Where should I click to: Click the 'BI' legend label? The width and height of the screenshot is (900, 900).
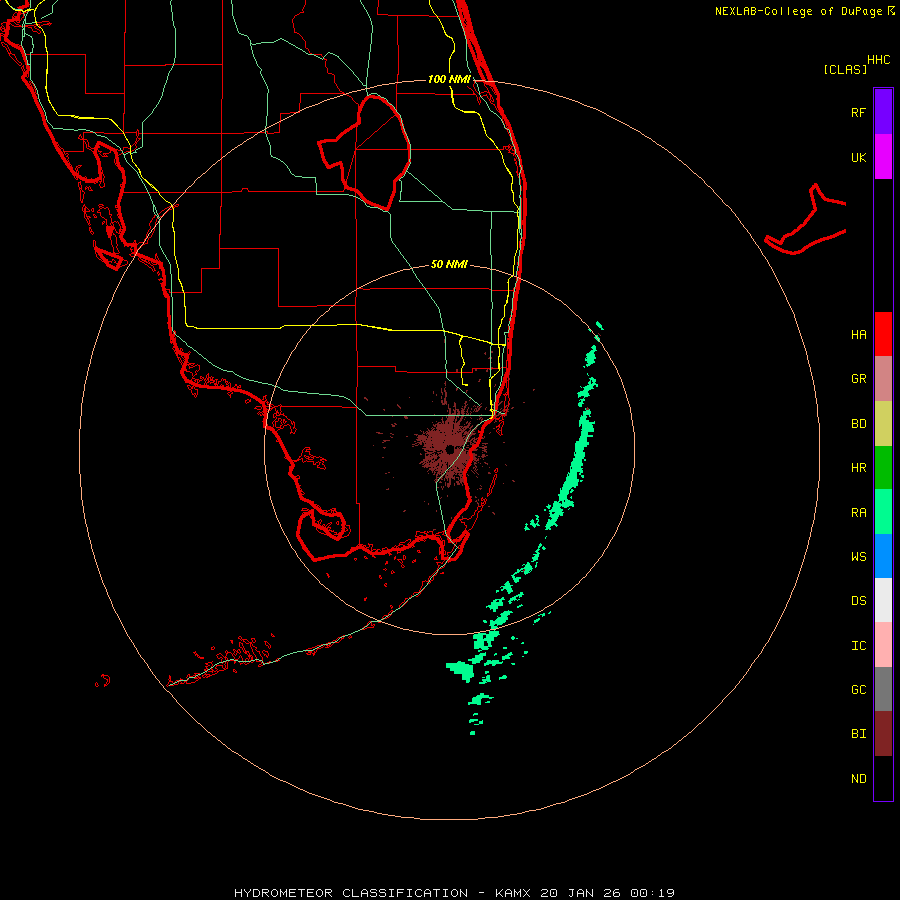(858, 734)
